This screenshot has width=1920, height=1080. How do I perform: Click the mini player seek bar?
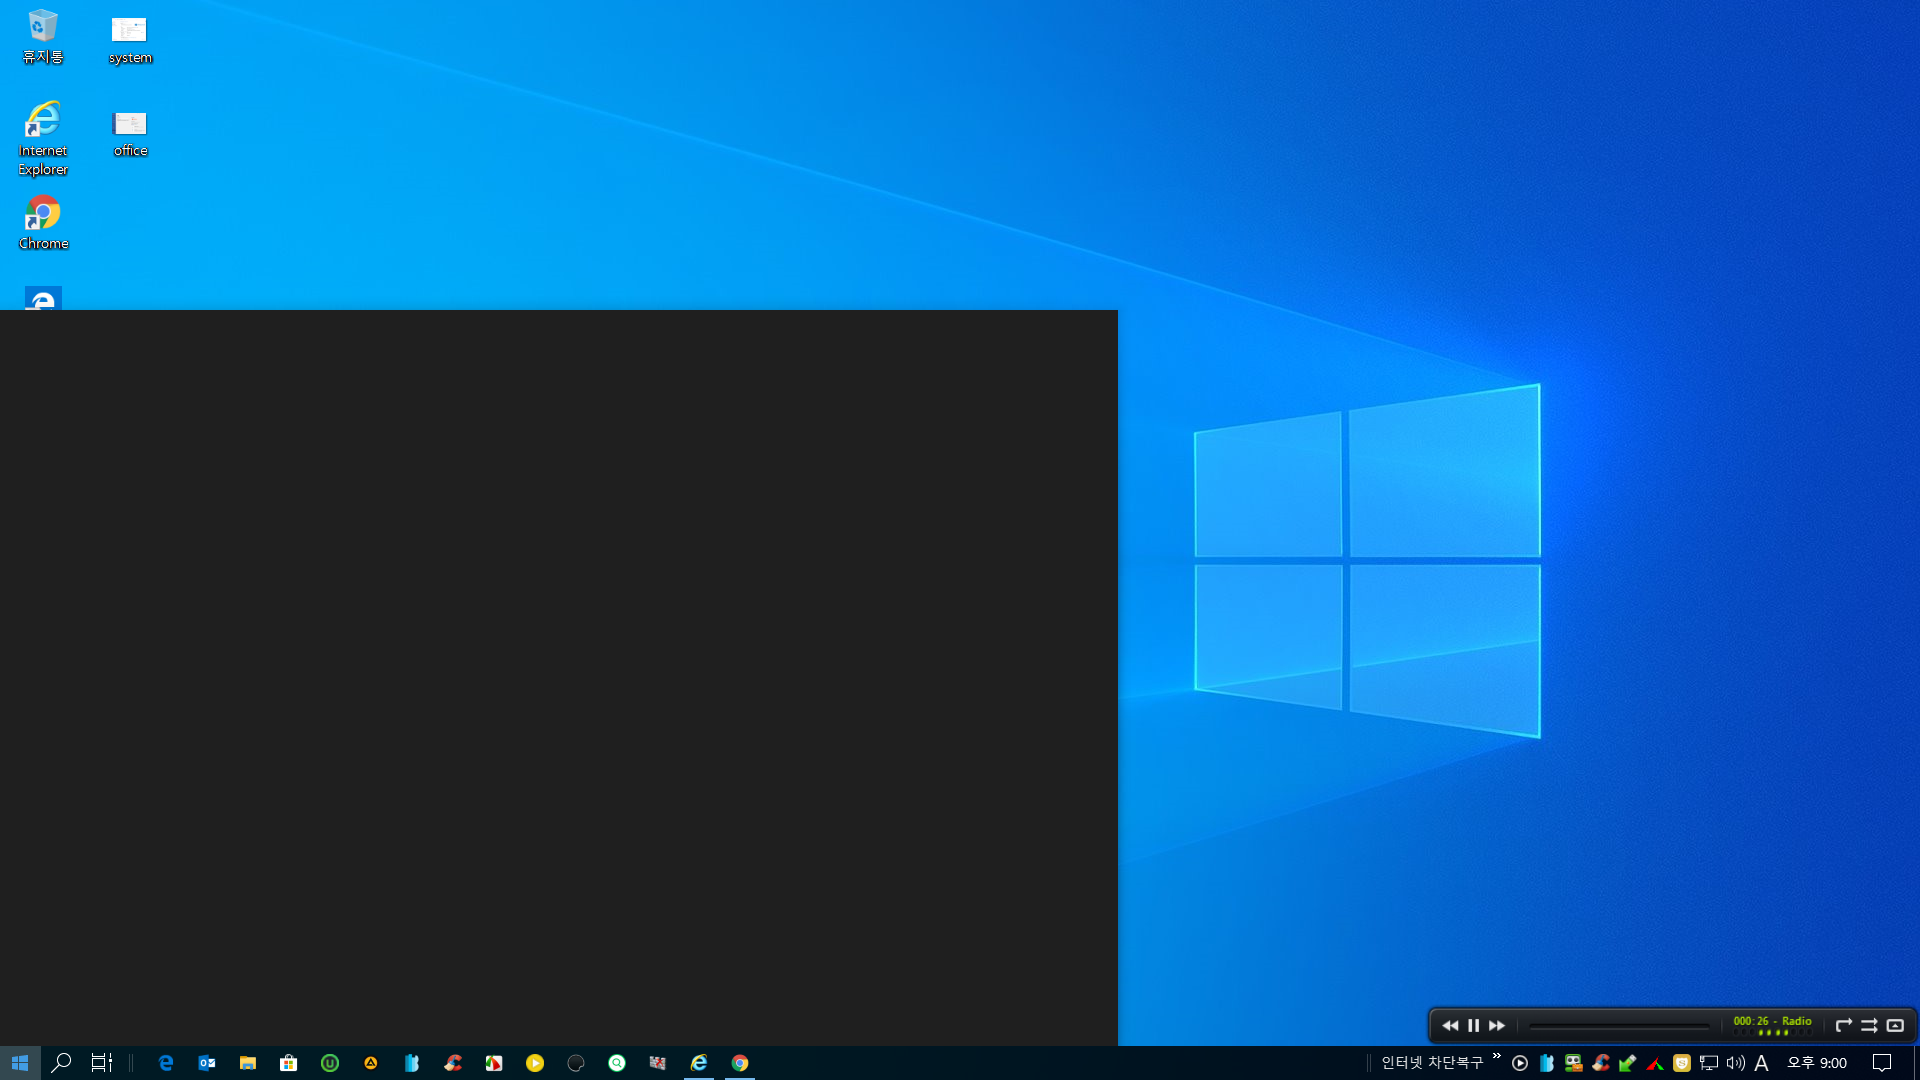pyautogui.click(x=1619, y=1026)
